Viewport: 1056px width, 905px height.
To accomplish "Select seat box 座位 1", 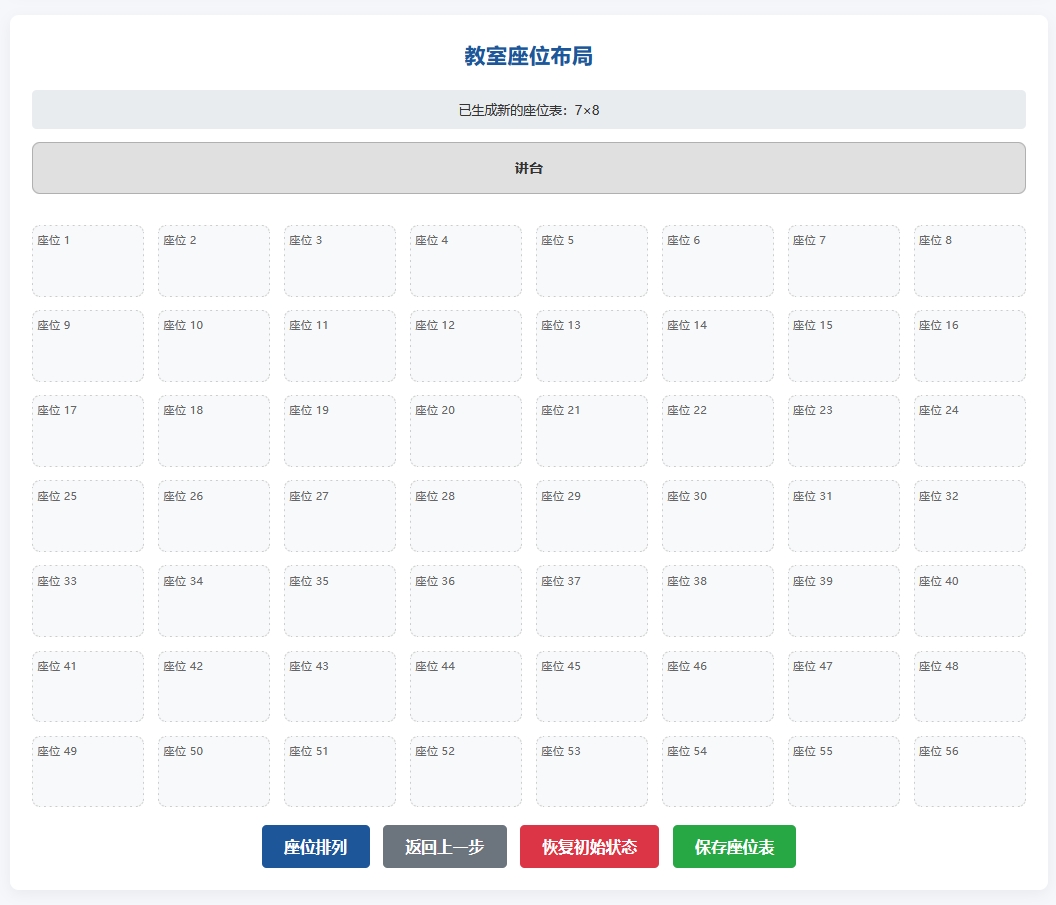I will coord(88,261).
